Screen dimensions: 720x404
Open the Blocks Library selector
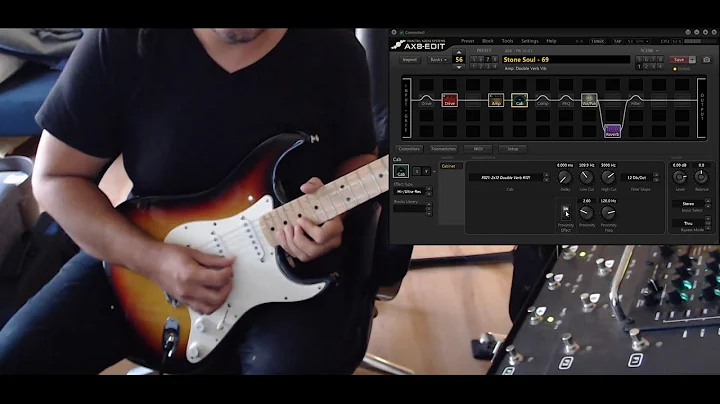pyautogui.click(x=410, y=208)
